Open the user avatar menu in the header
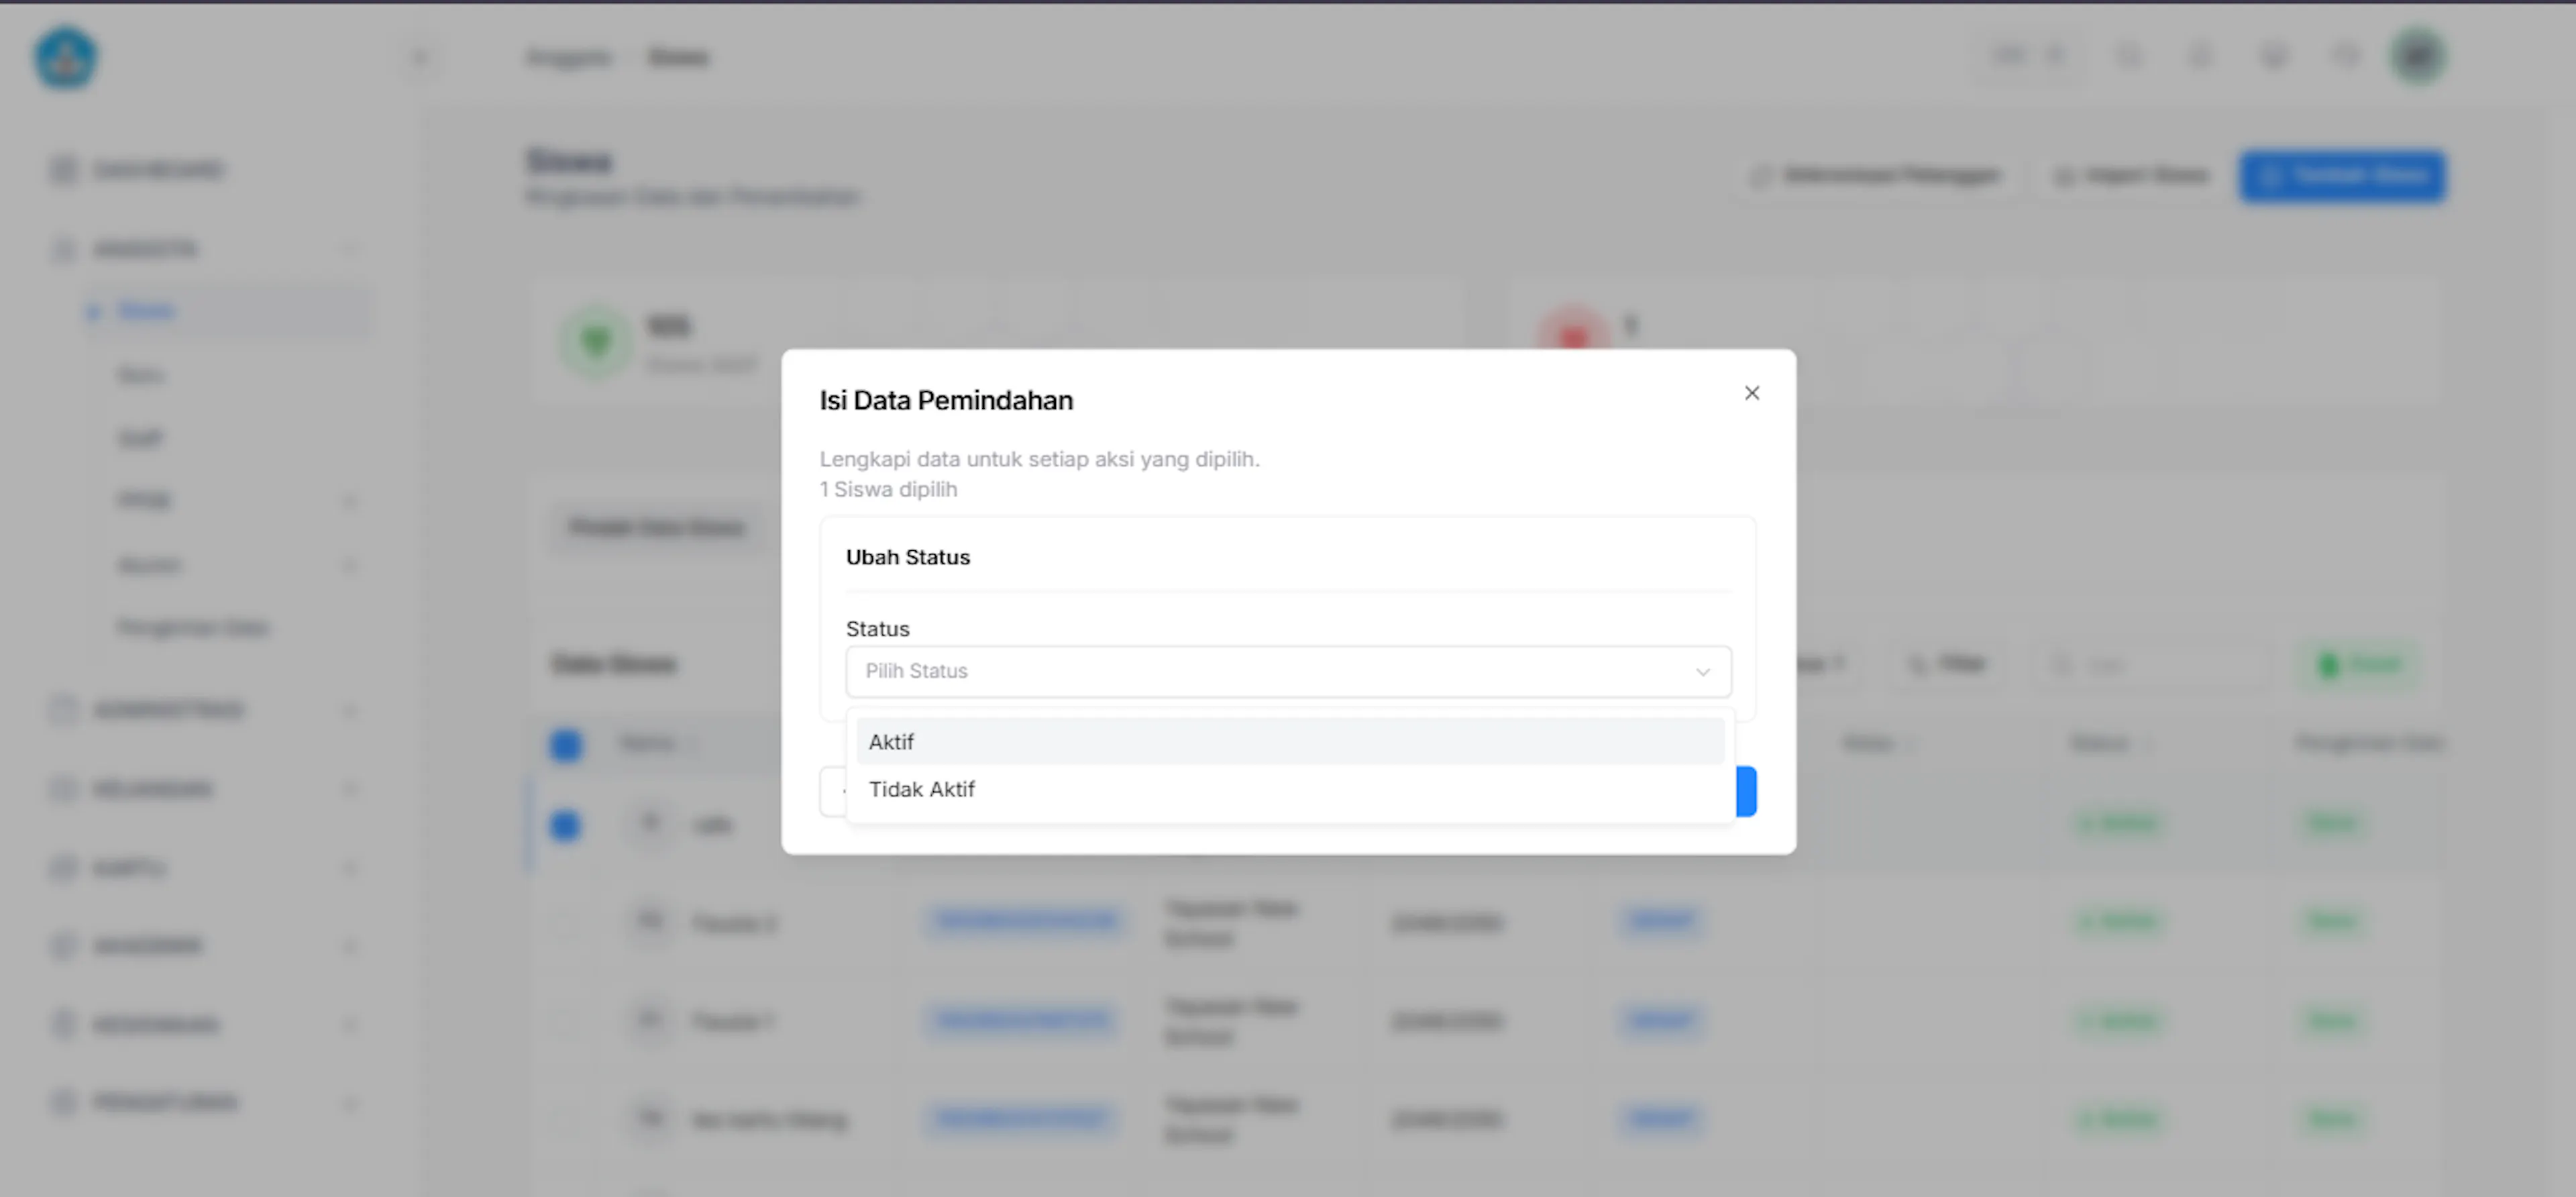 point(2417,56)
